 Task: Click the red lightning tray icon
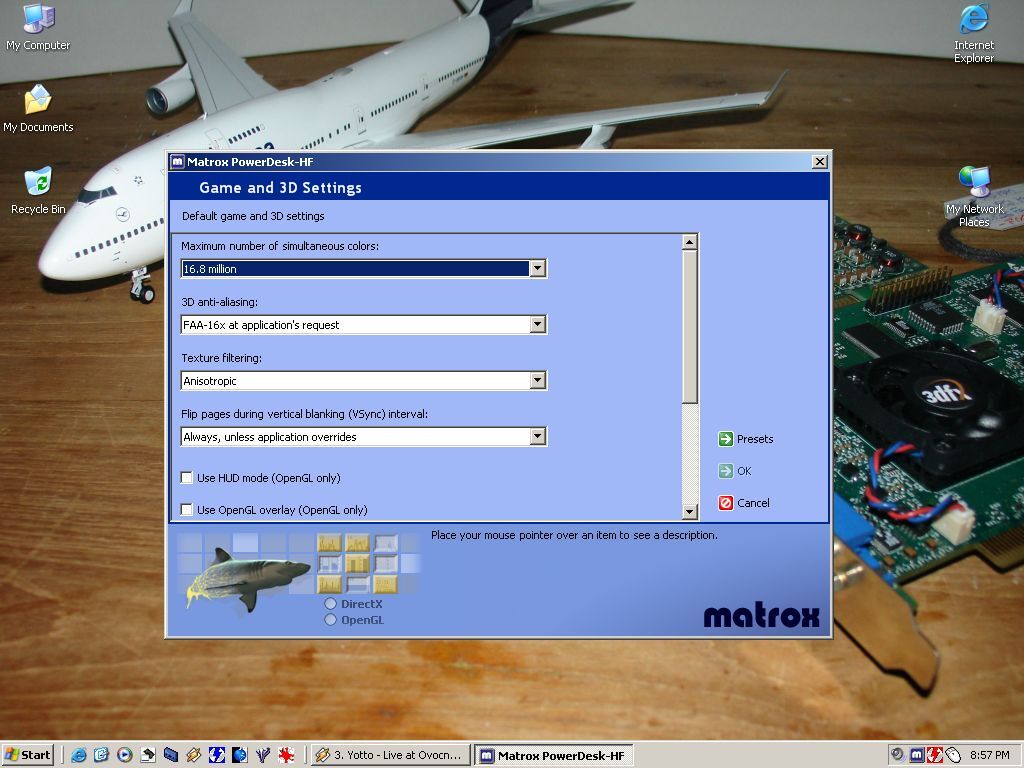pos(935,755)
